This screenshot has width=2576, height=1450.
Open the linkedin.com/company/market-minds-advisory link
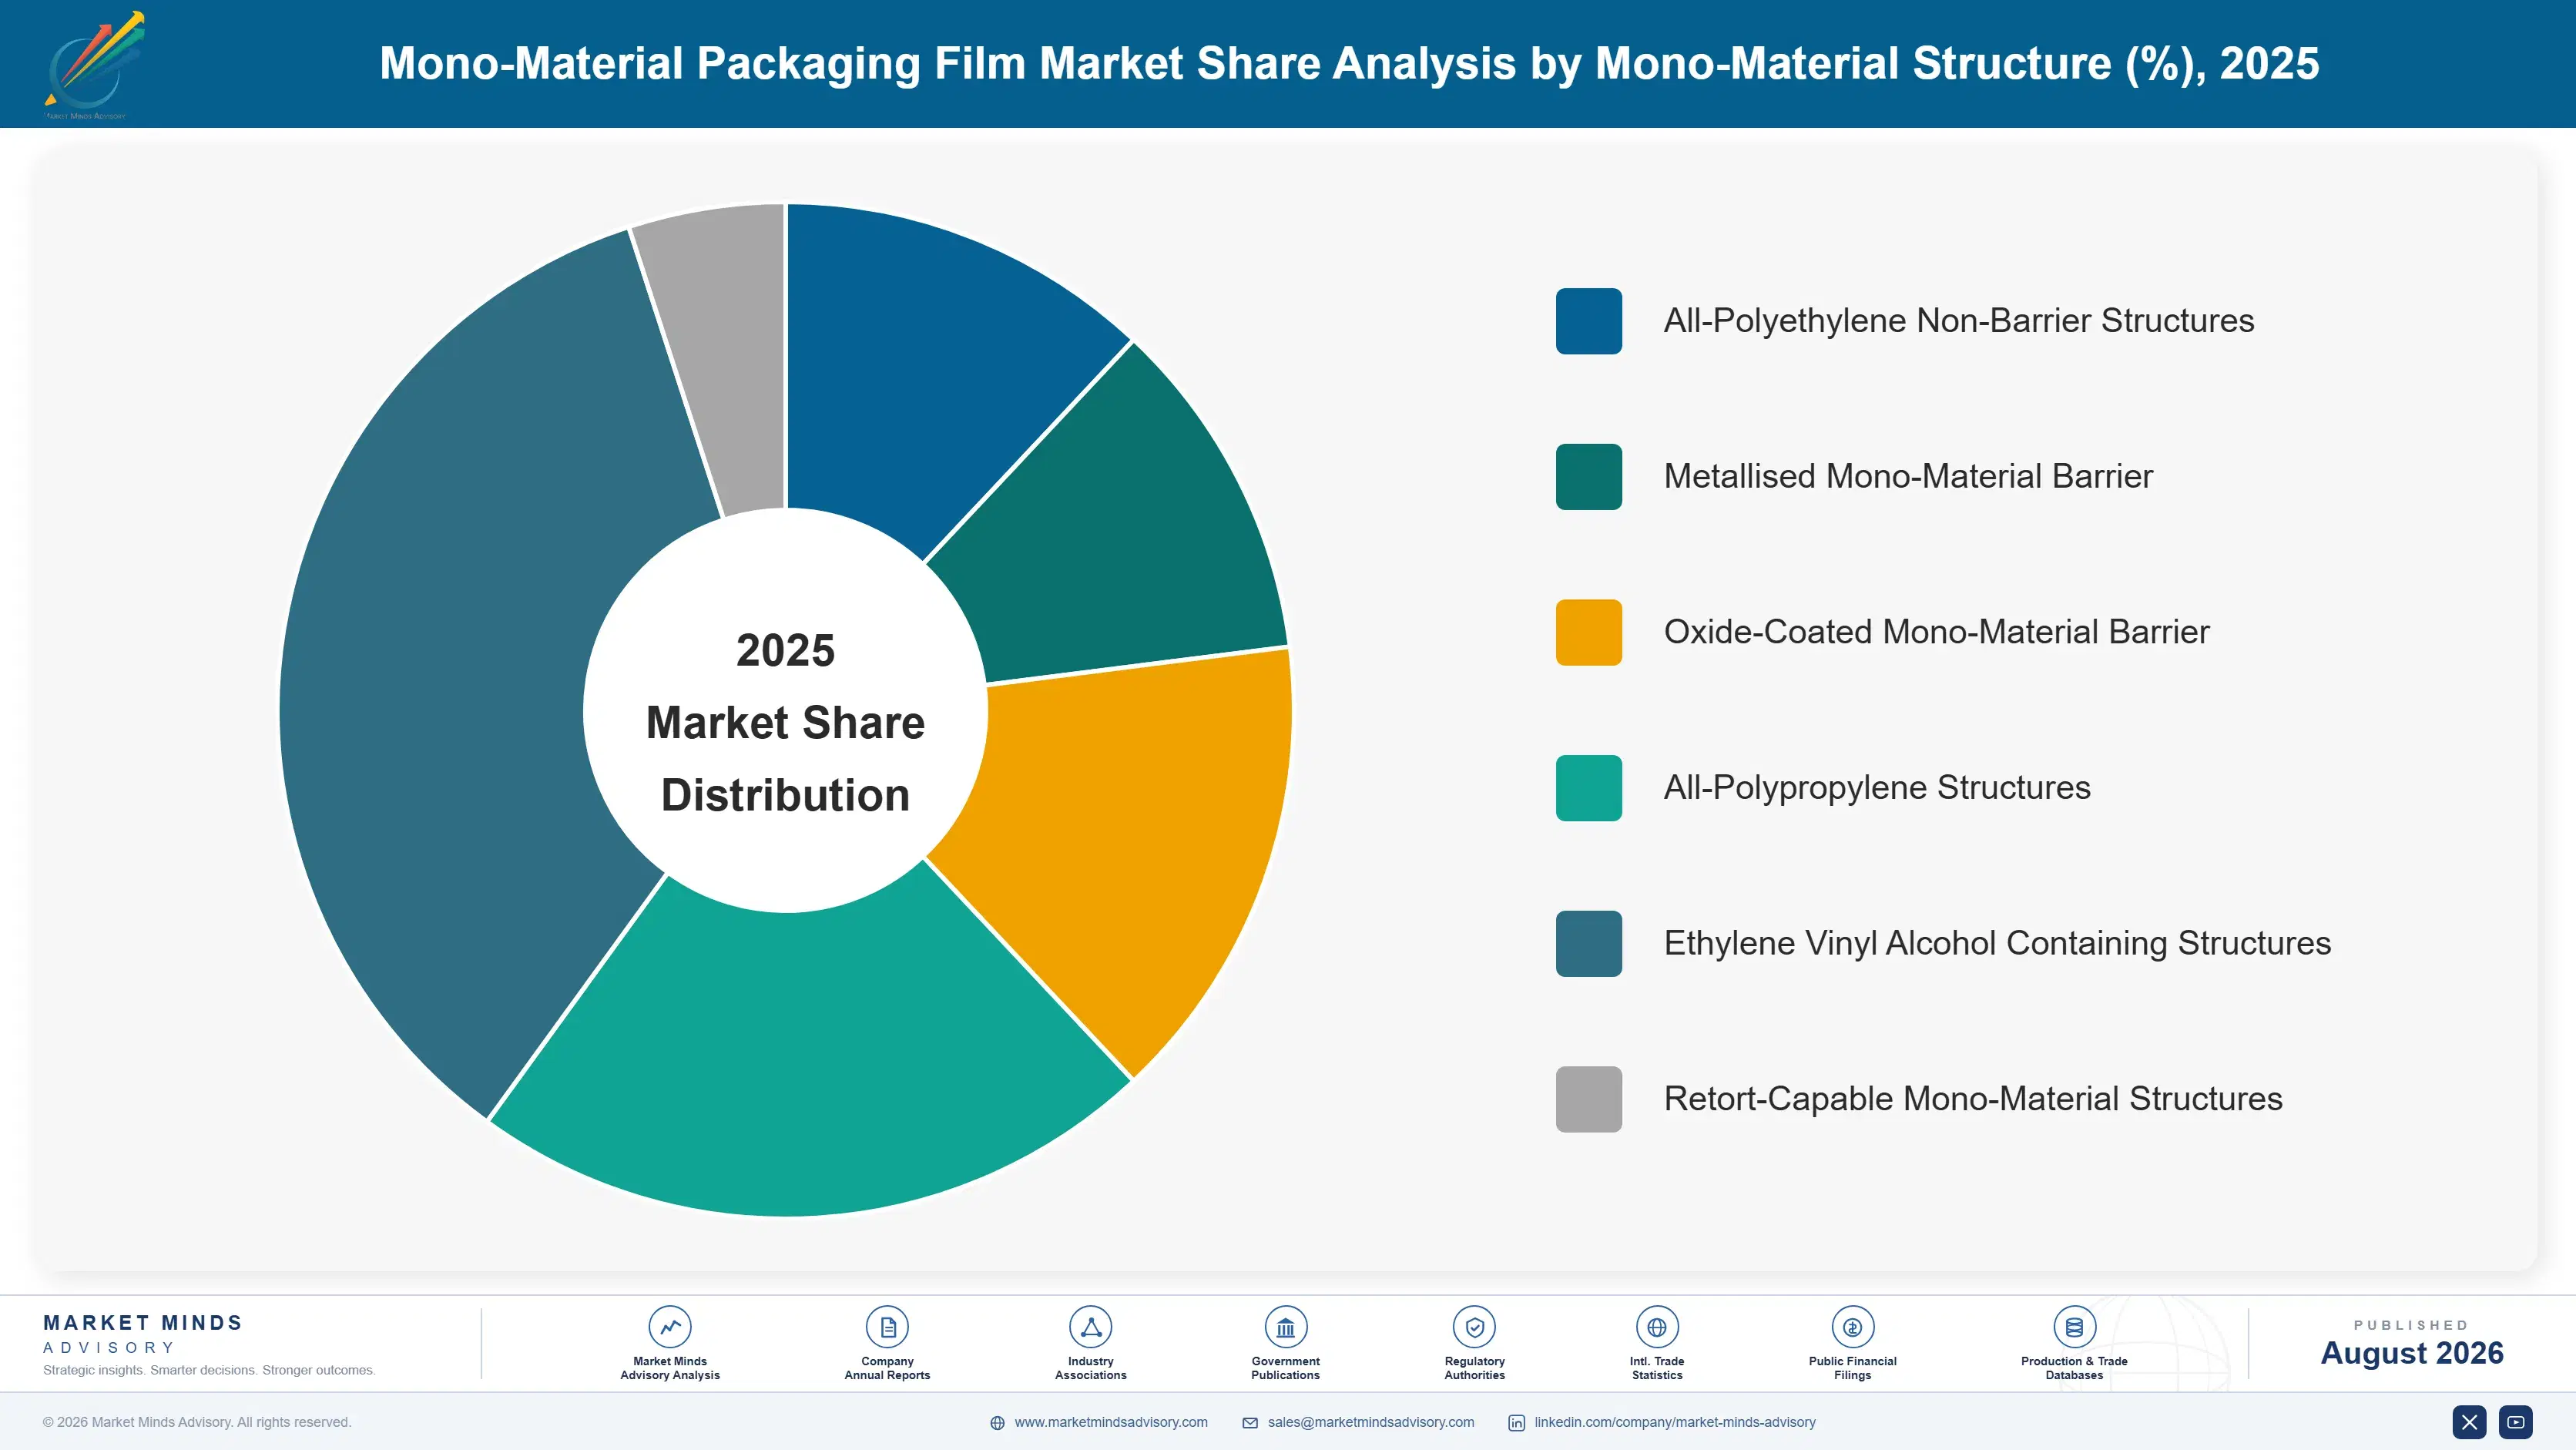click(1675, 1422)
